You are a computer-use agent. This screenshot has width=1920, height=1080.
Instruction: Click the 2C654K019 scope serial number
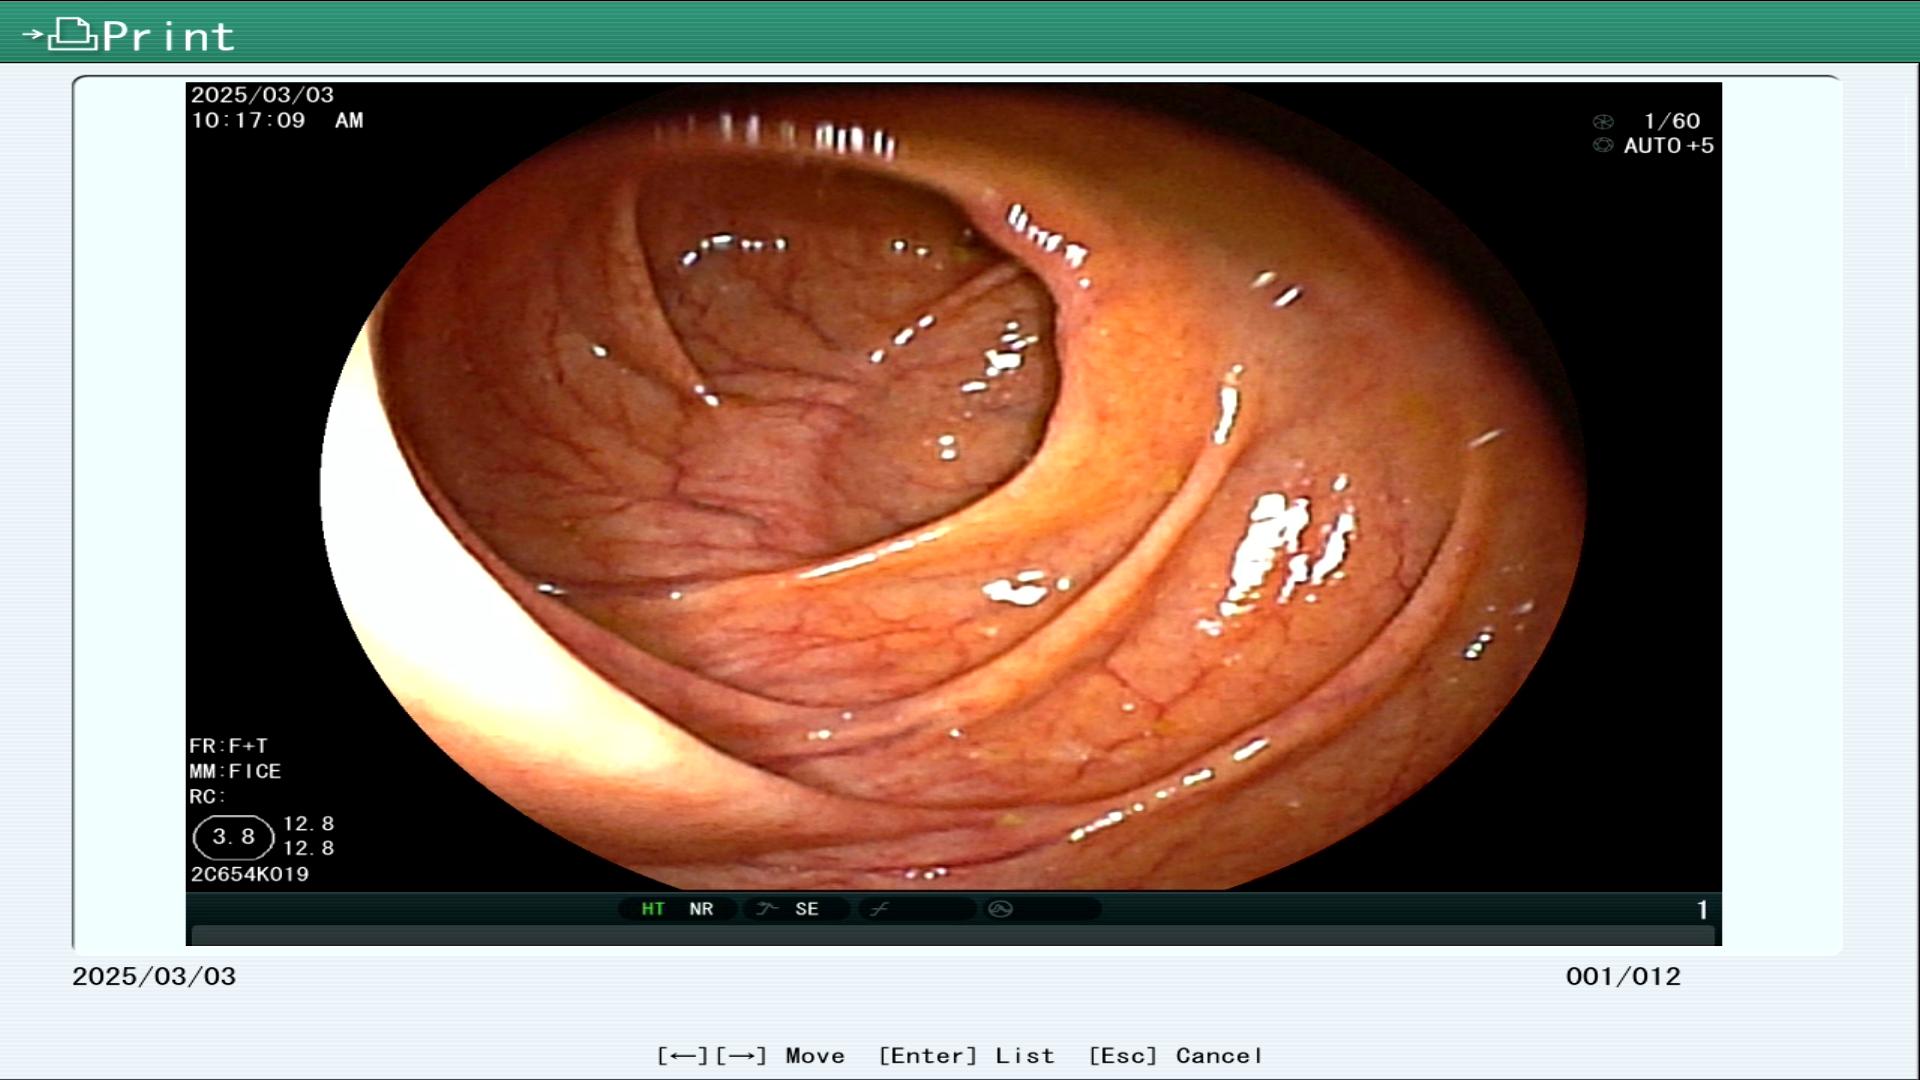[x=250, y=874]
